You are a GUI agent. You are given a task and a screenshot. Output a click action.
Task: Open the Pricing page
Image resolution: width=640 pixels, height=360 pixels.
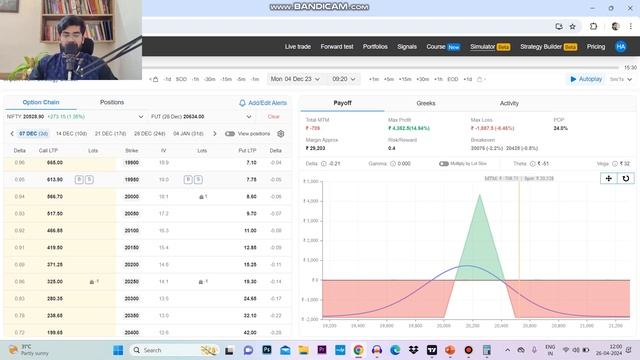(596, 47)
